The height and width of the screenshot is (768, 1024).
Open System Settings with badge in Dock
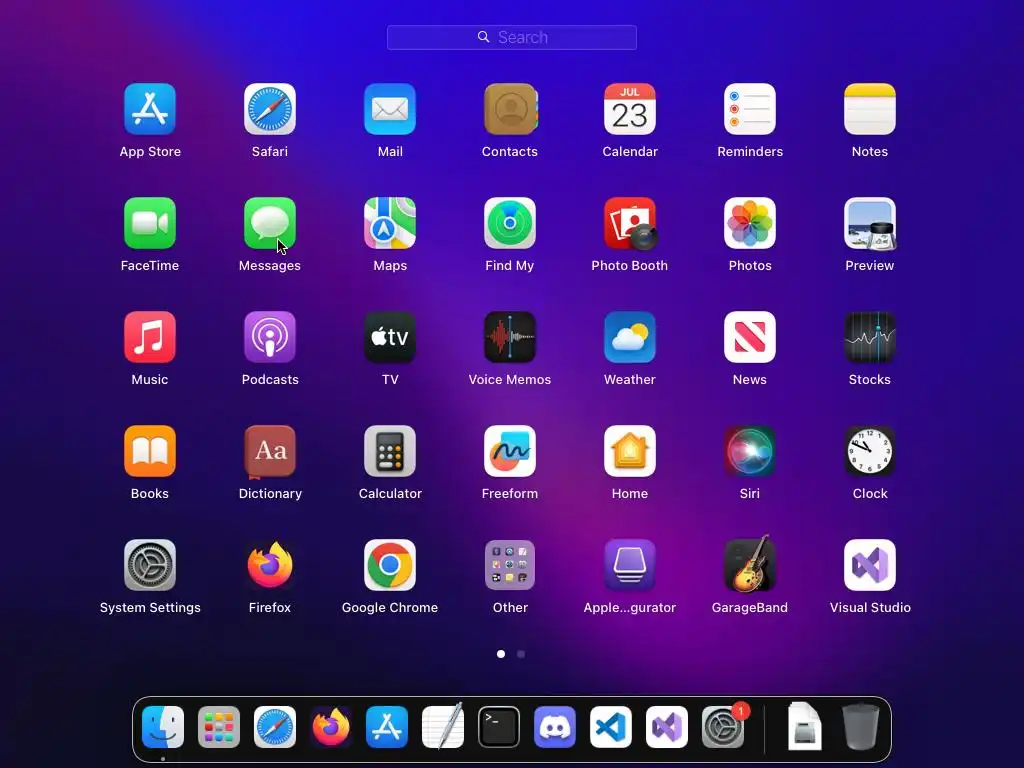723,727
